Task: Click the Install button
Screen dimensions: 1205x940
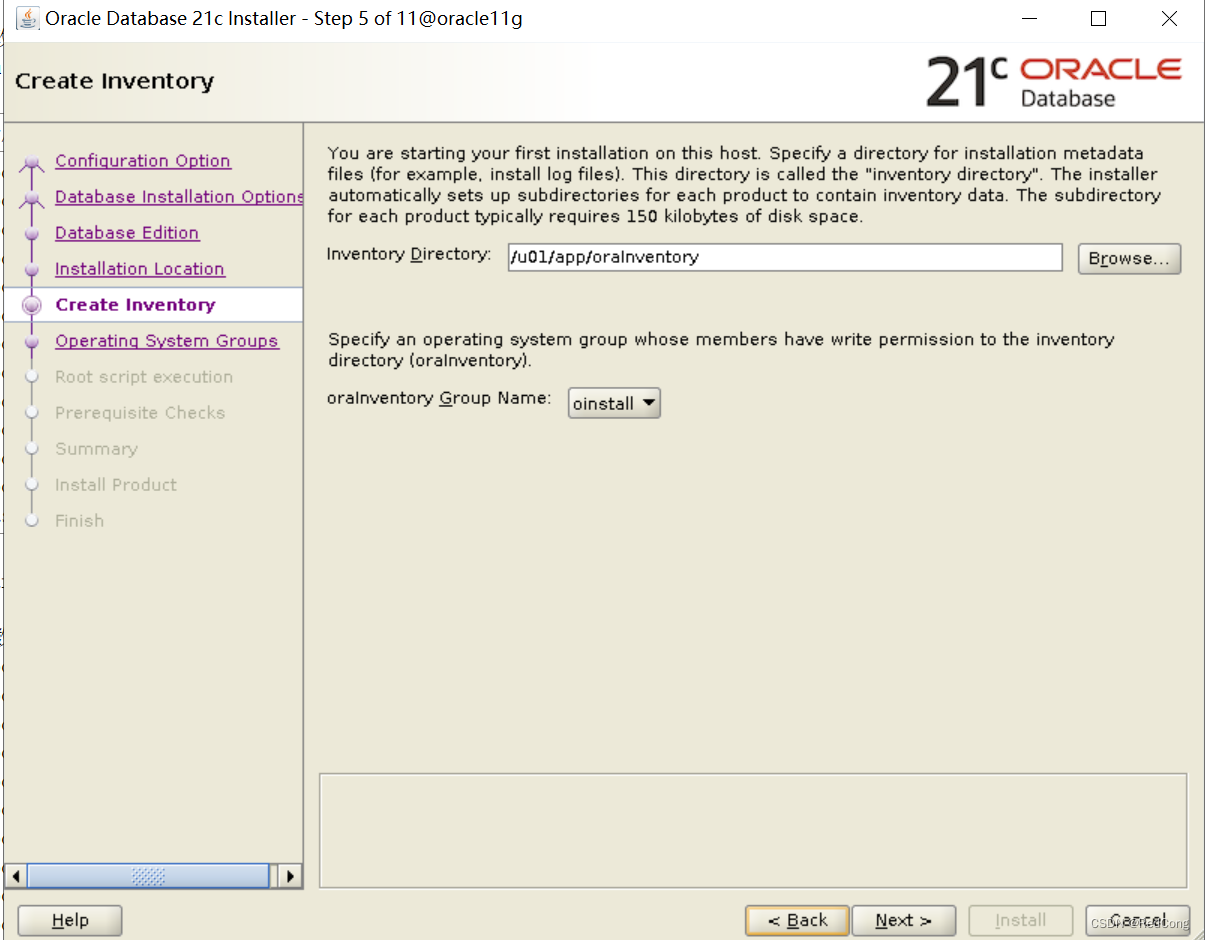Action: point(1021,920)
